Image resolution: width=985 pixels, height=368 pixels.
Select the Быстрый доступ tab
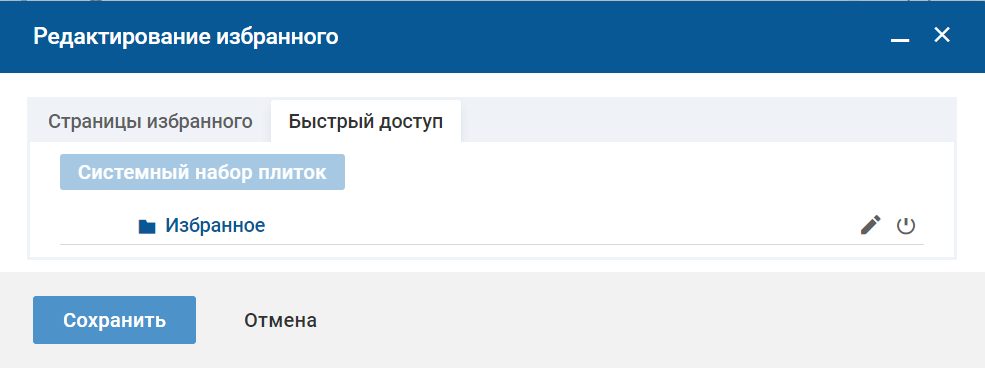point(366,121)
